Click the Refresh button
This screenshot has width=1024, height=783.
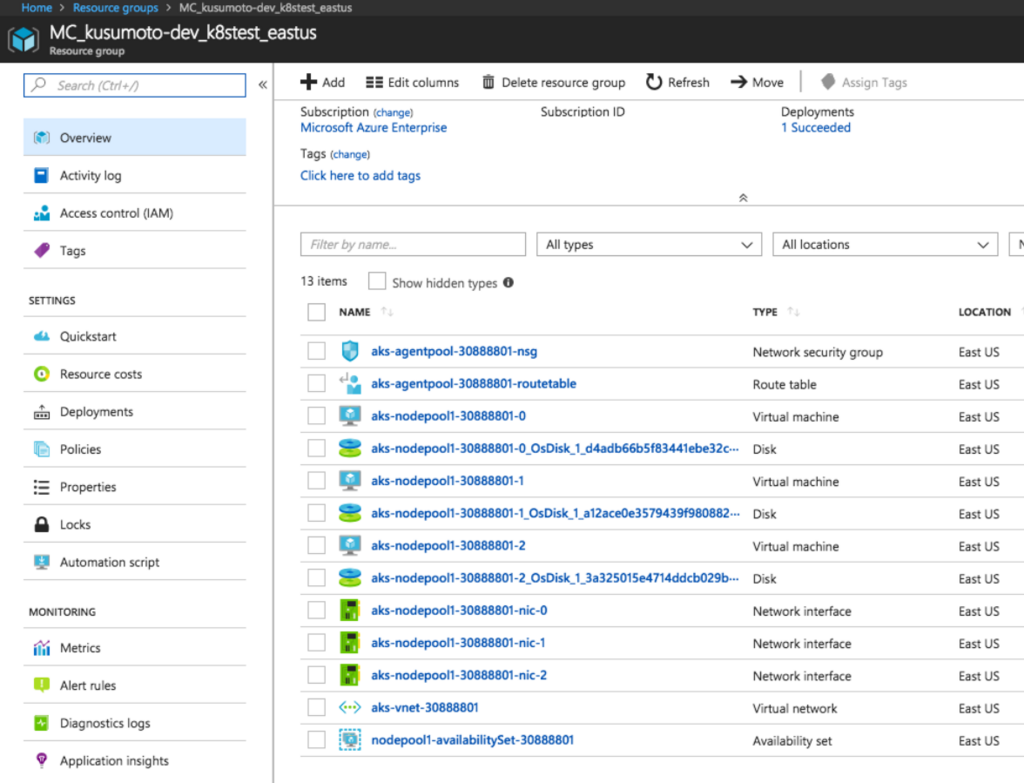click(x=677, y=82)
